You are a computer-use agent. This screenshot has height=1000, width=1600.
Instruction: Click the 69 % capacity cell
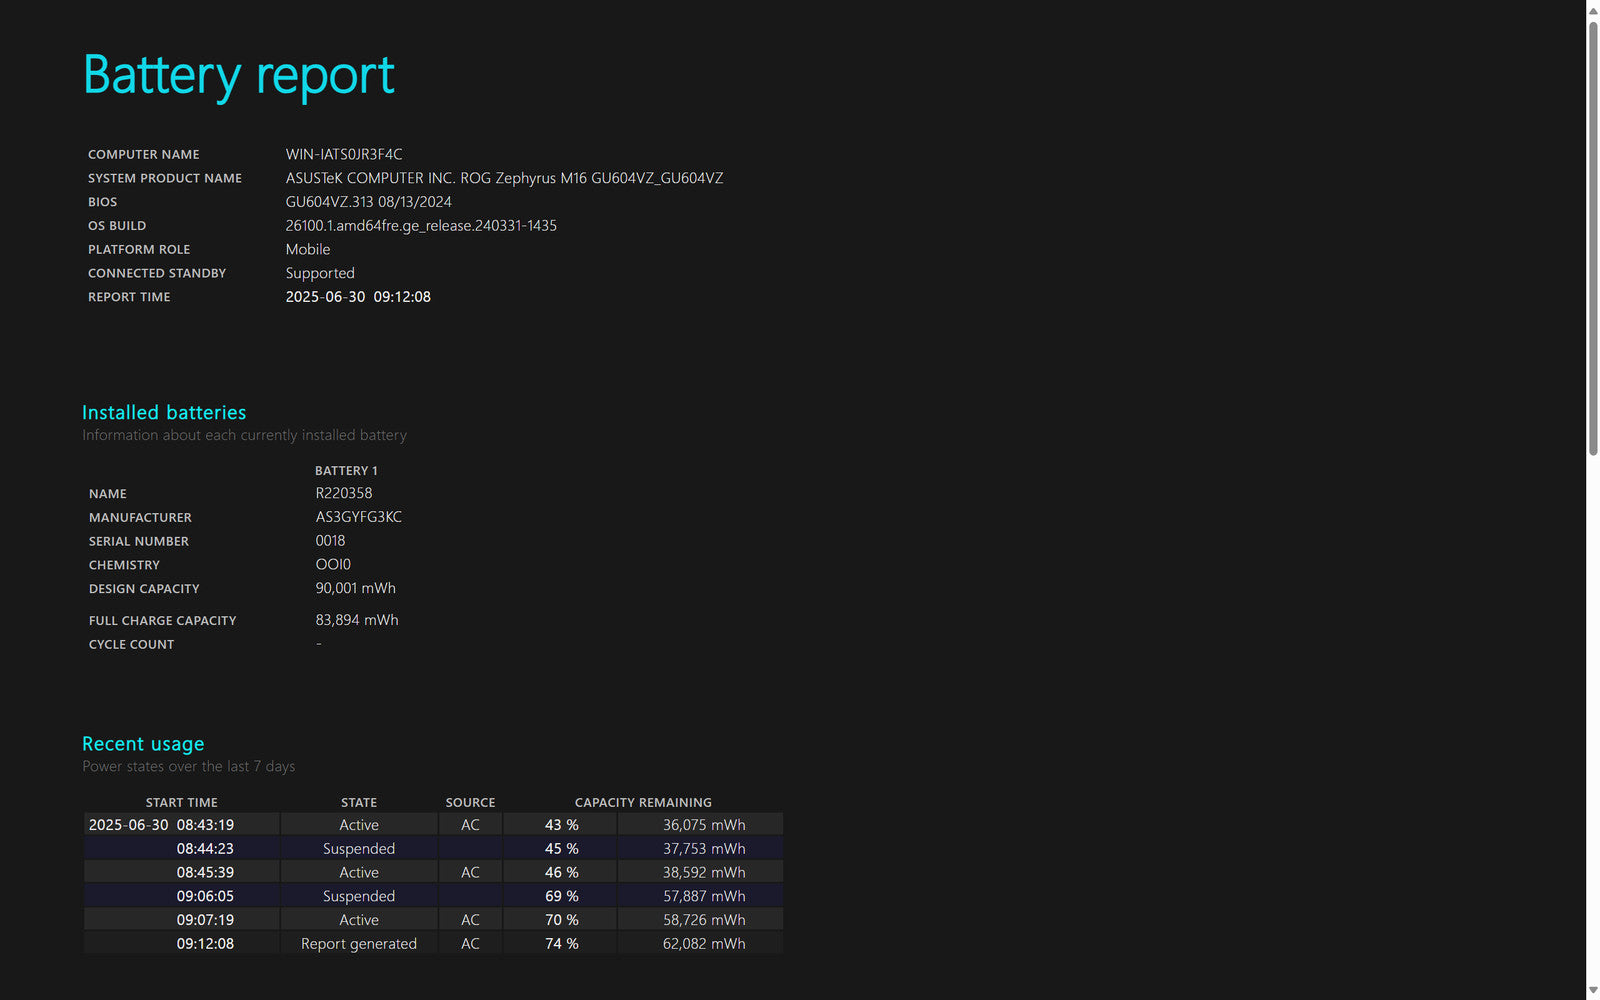pyautogui.click(x=561, y=896)
